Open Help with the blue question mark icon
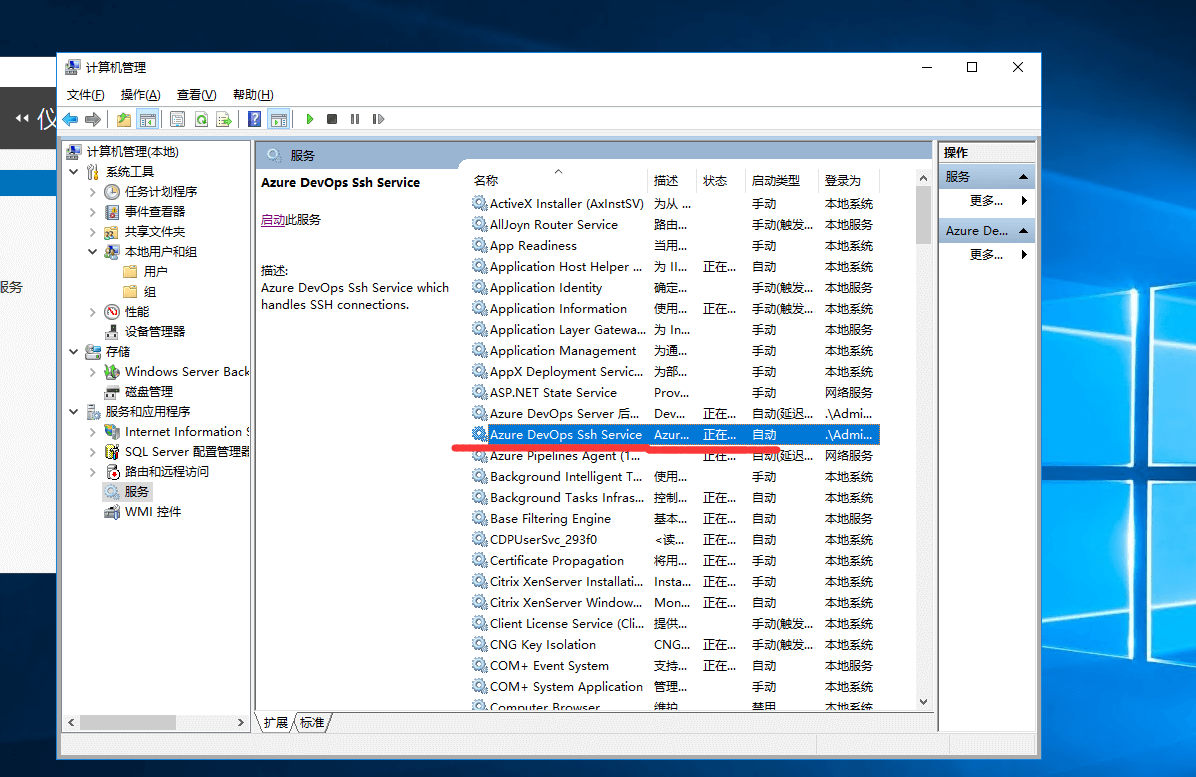1196x777 pixels. (x=255, y=119)
